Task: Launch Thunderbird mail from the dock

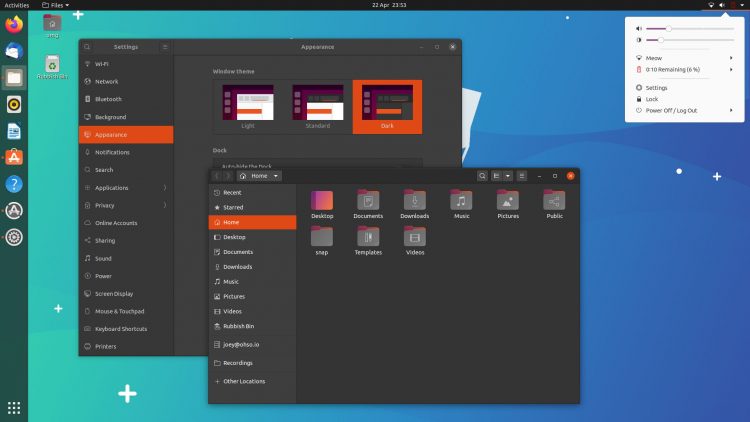Action: [14, 51]
